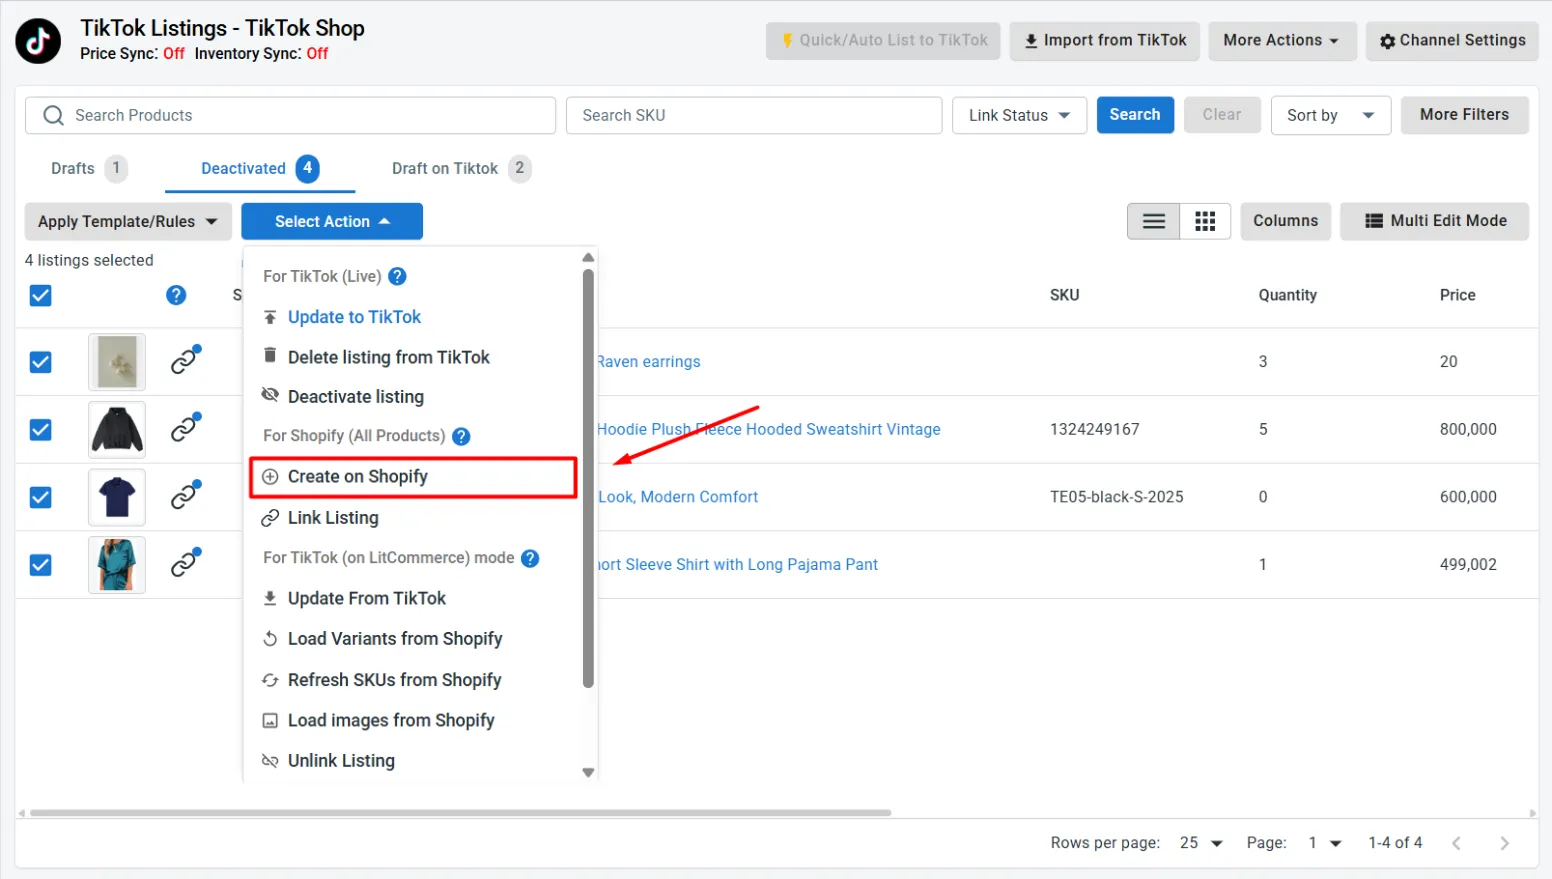Click the Search SKU input field
1552x879 pixels.
point(754,115)
